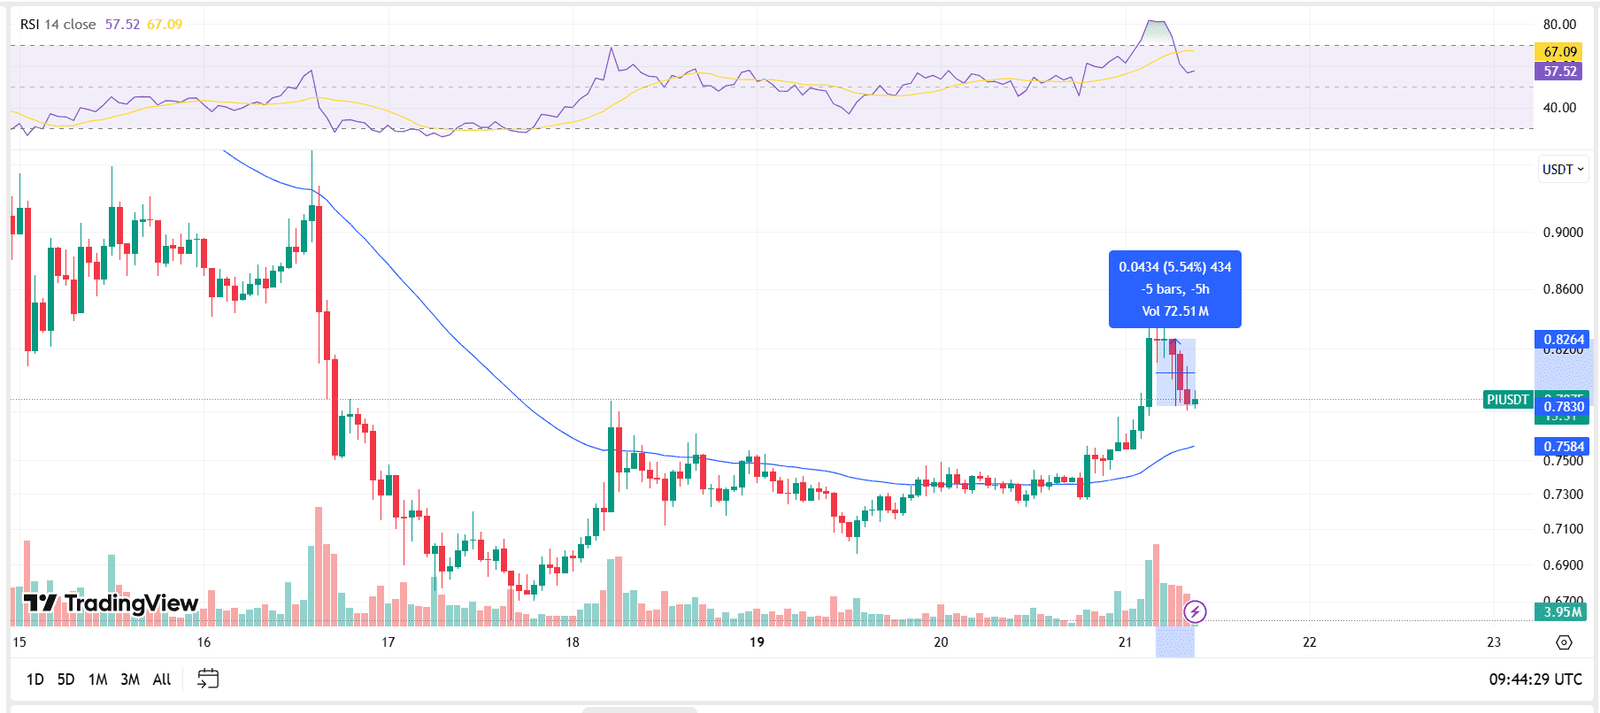Open the go-to-date calendar icon

tap(209, 679)
